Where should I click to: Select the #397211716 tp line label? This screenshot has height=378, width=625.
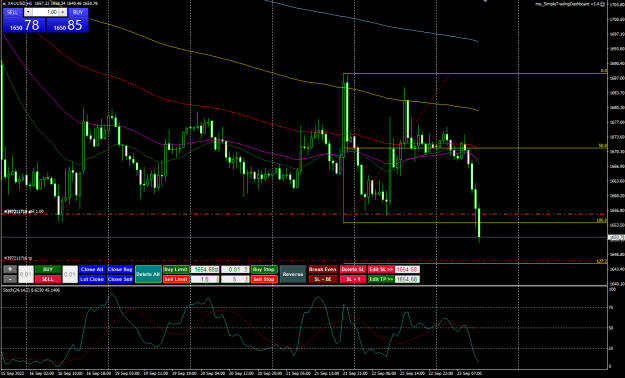18,258
